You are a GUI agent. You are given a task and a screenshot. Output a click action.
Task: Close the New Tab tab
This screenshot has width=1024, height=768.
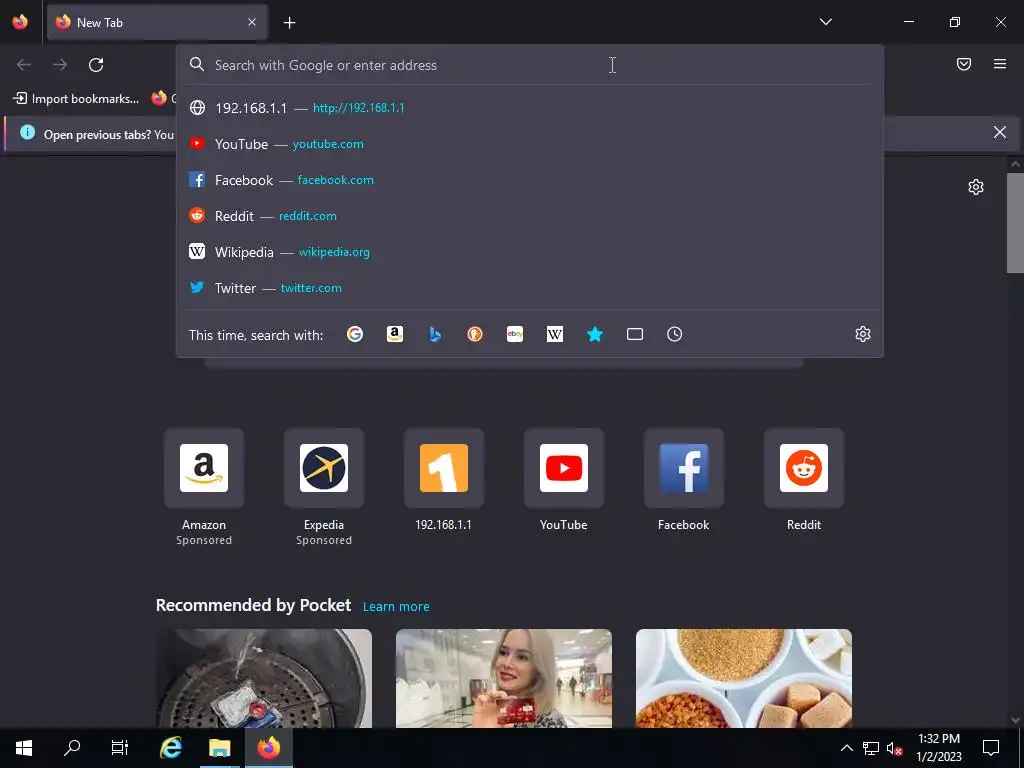coord(252,22)
